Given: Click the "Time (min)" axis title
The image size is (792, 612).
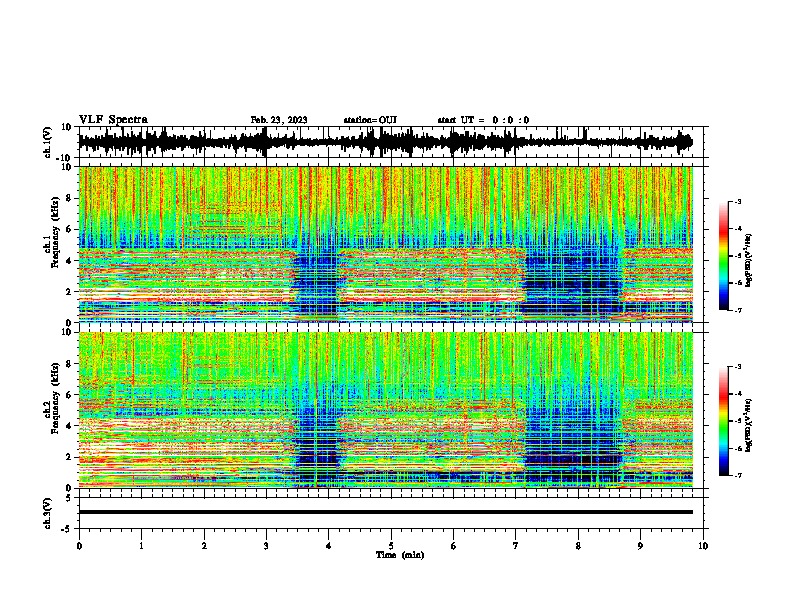Looking at the screenshot, I should 400,555.
